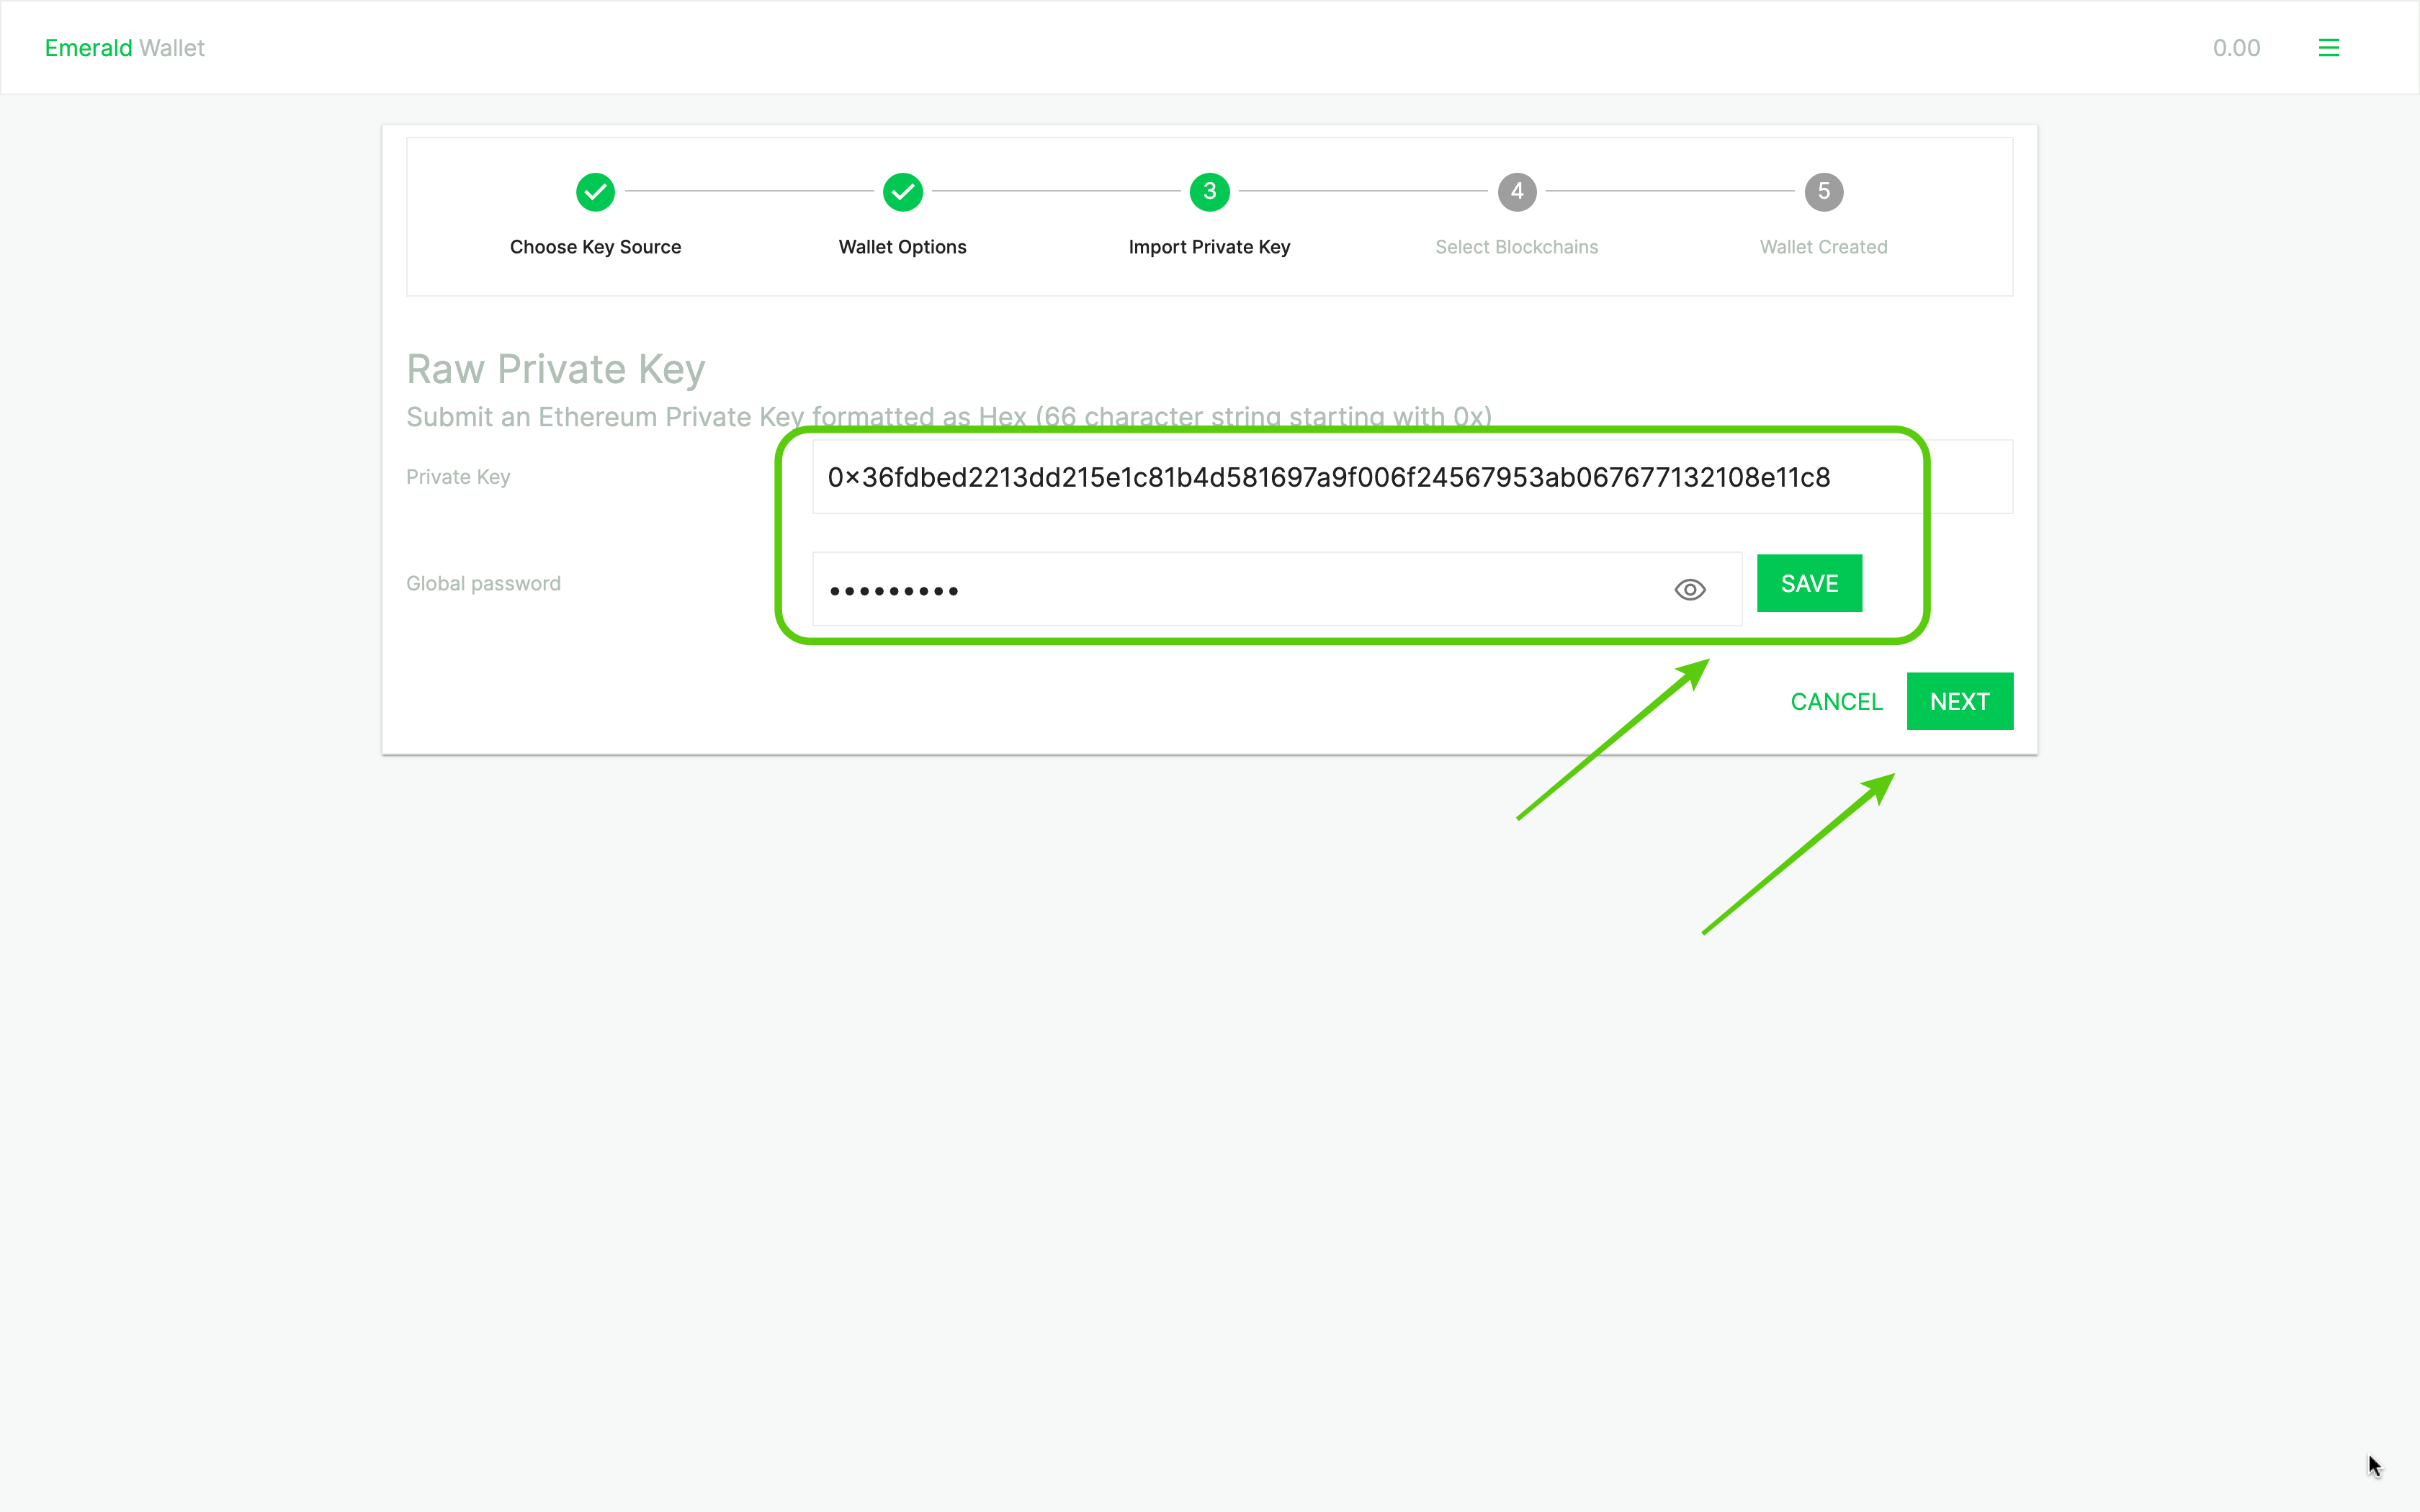
Task: Click the SAVE button
Action: 1809,583
